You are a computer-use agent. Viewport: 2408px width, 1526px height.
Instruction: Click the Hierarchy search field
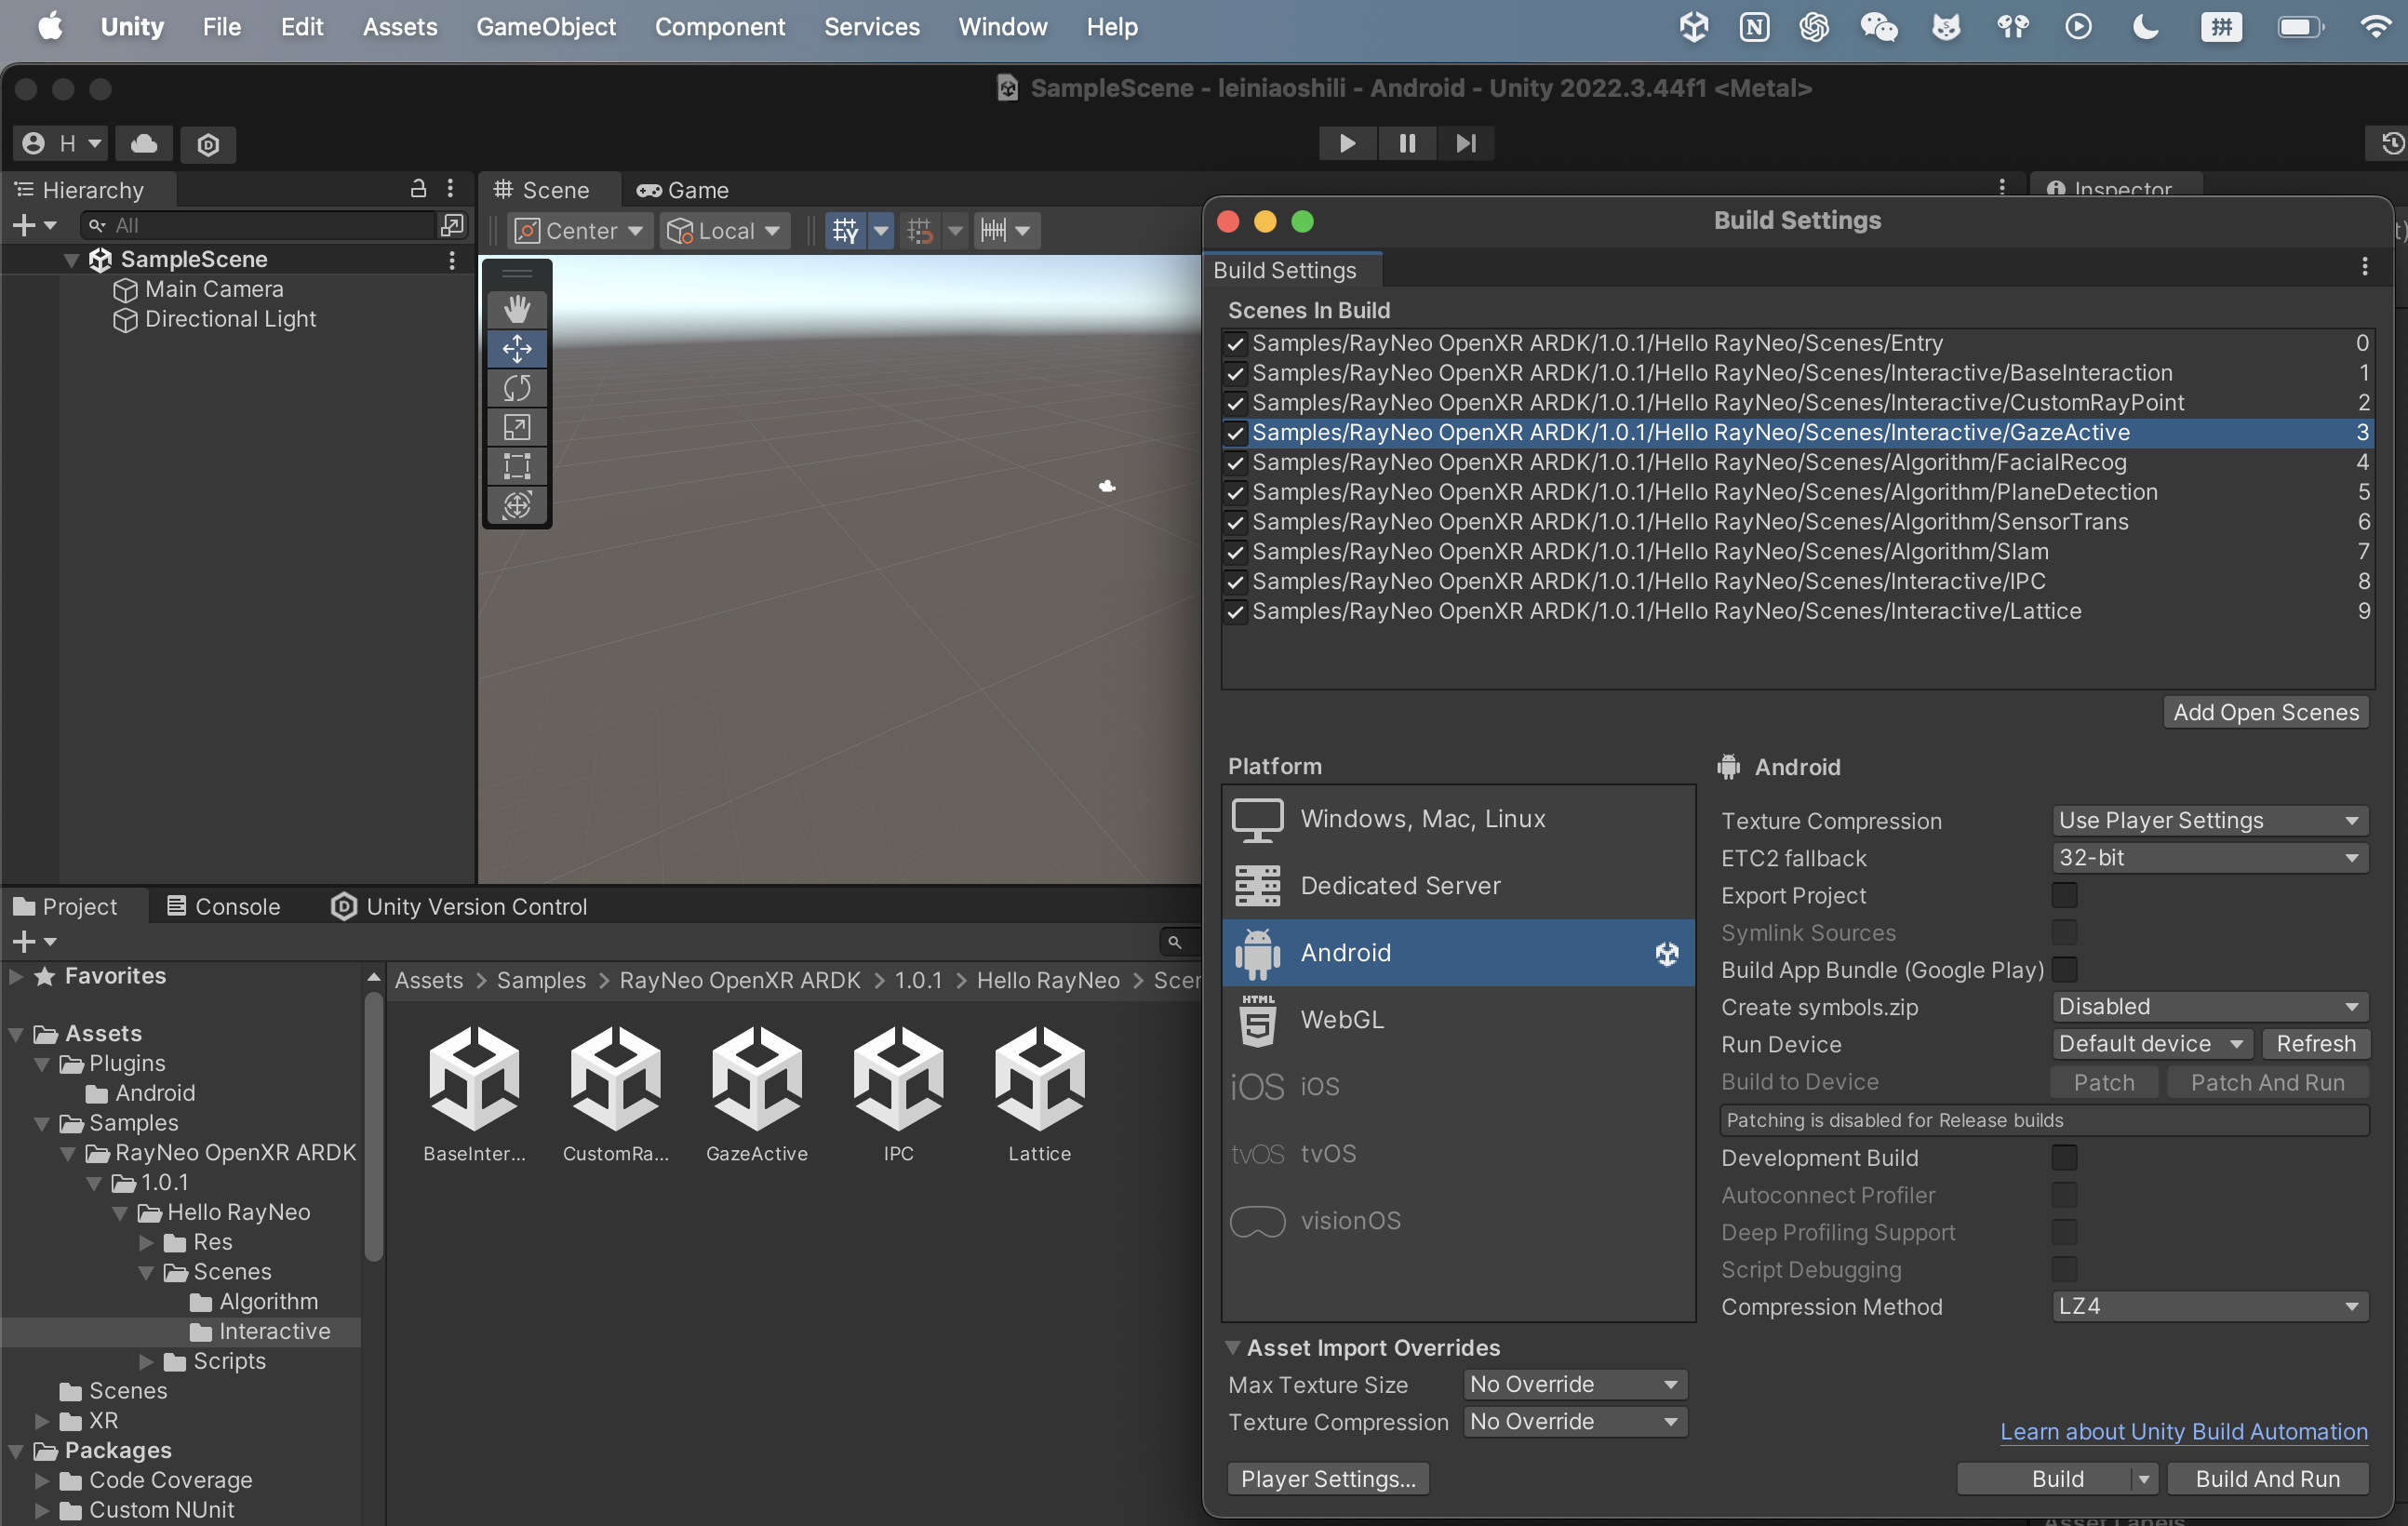(260, 225)
